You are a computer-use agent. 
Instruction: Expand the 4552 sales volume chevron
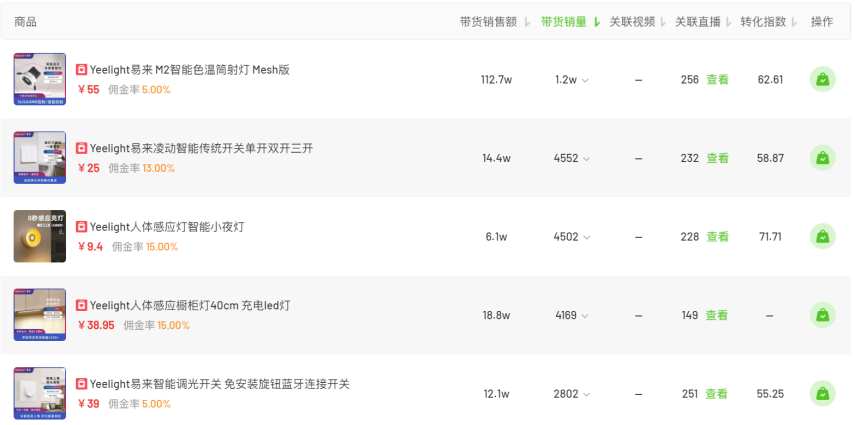click(586, 159)
